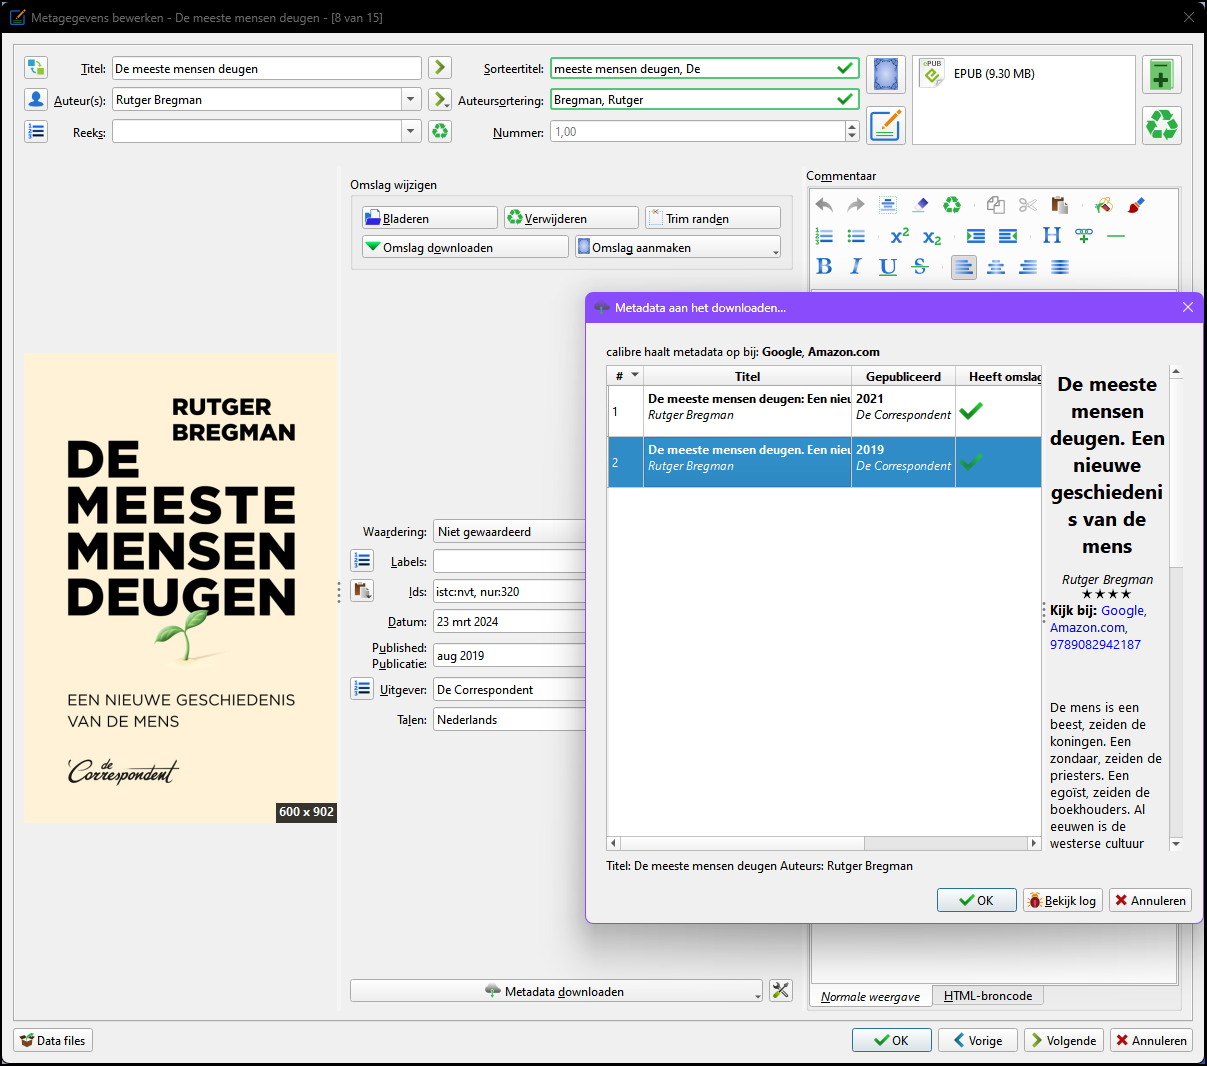Switch to HTML-broncode tab

[988, 995]
